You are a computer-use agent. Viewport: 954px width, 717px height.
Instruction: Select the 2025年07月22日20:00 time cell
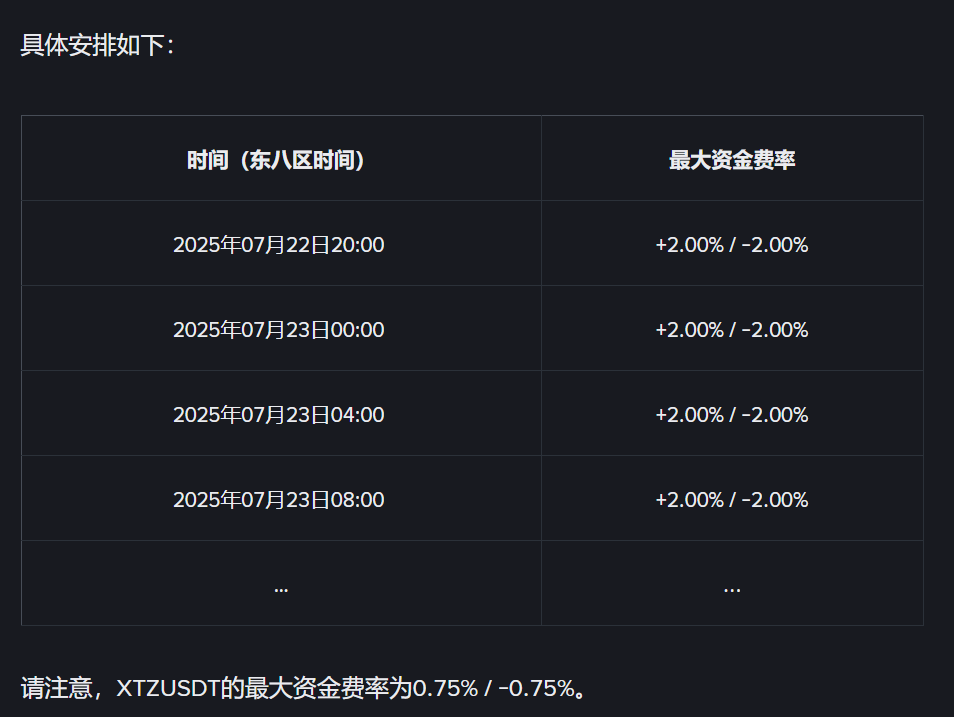pyautogui.click(x=278, y=245)
